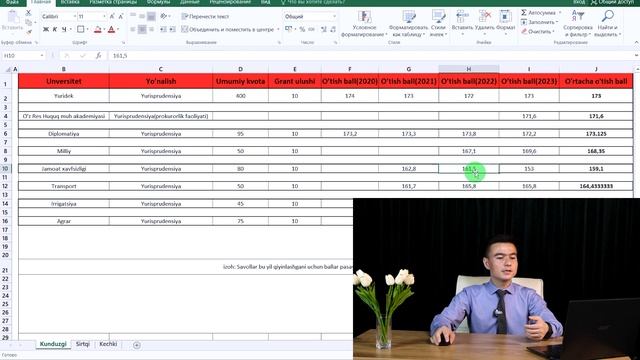Expand the Name Box H10 dropdown
The width and height of the screenshot is (640, 360).
coord(42,56)
